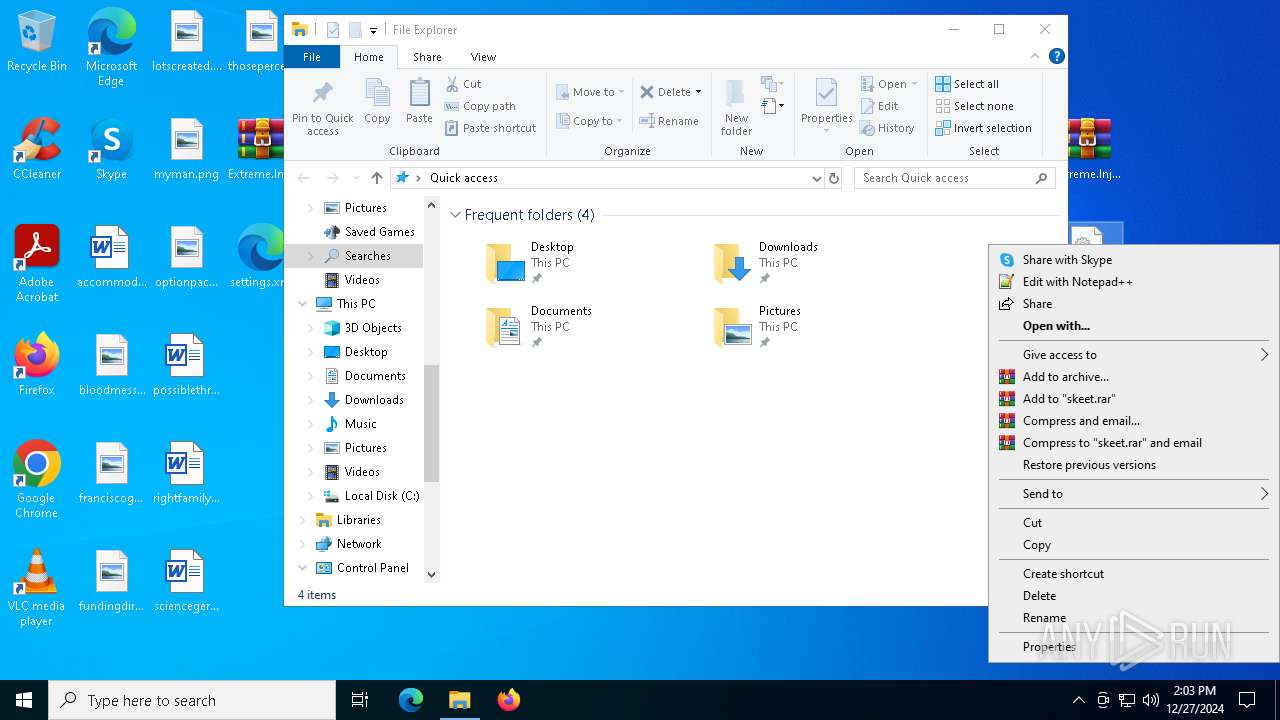Click Paste shortcut in the ribbon
This screenshot has width=1280, height=720.
pos(490,128)
